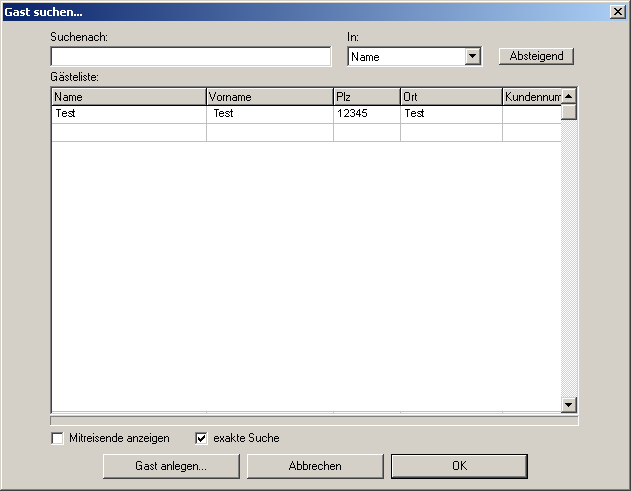Click the Gast anlegen... button
631x491 pixels.
point(171,466)
